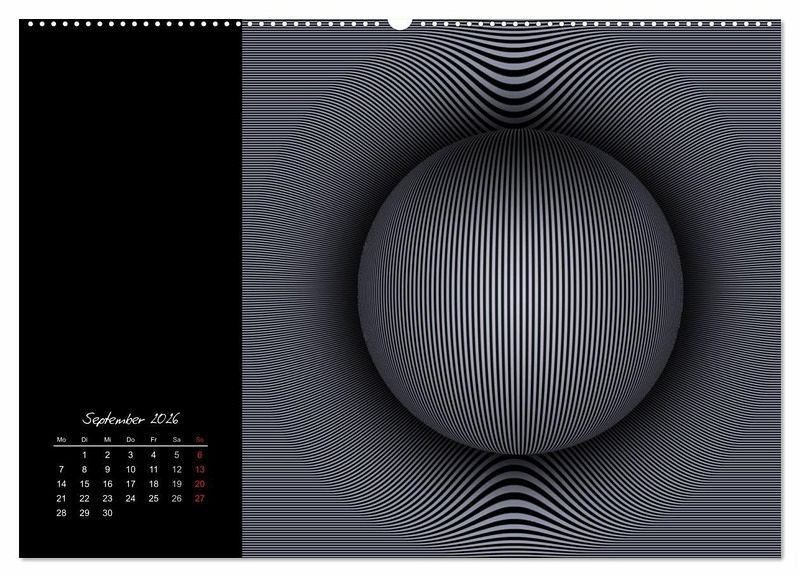Select the red Sunday date 27
This screenshot has height=577, width=800.
199,498
